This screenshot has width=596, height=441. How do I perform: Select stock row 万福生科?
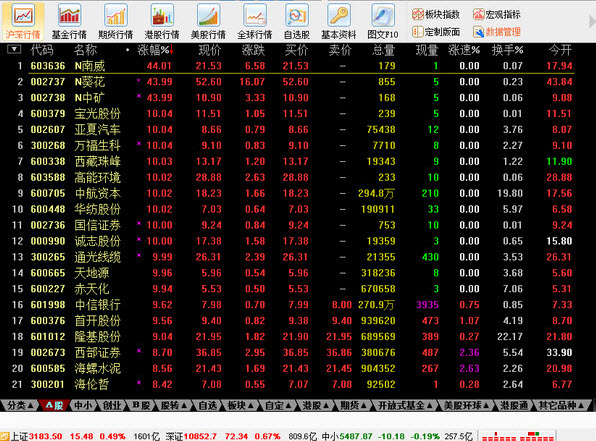(x=291, y=146)
